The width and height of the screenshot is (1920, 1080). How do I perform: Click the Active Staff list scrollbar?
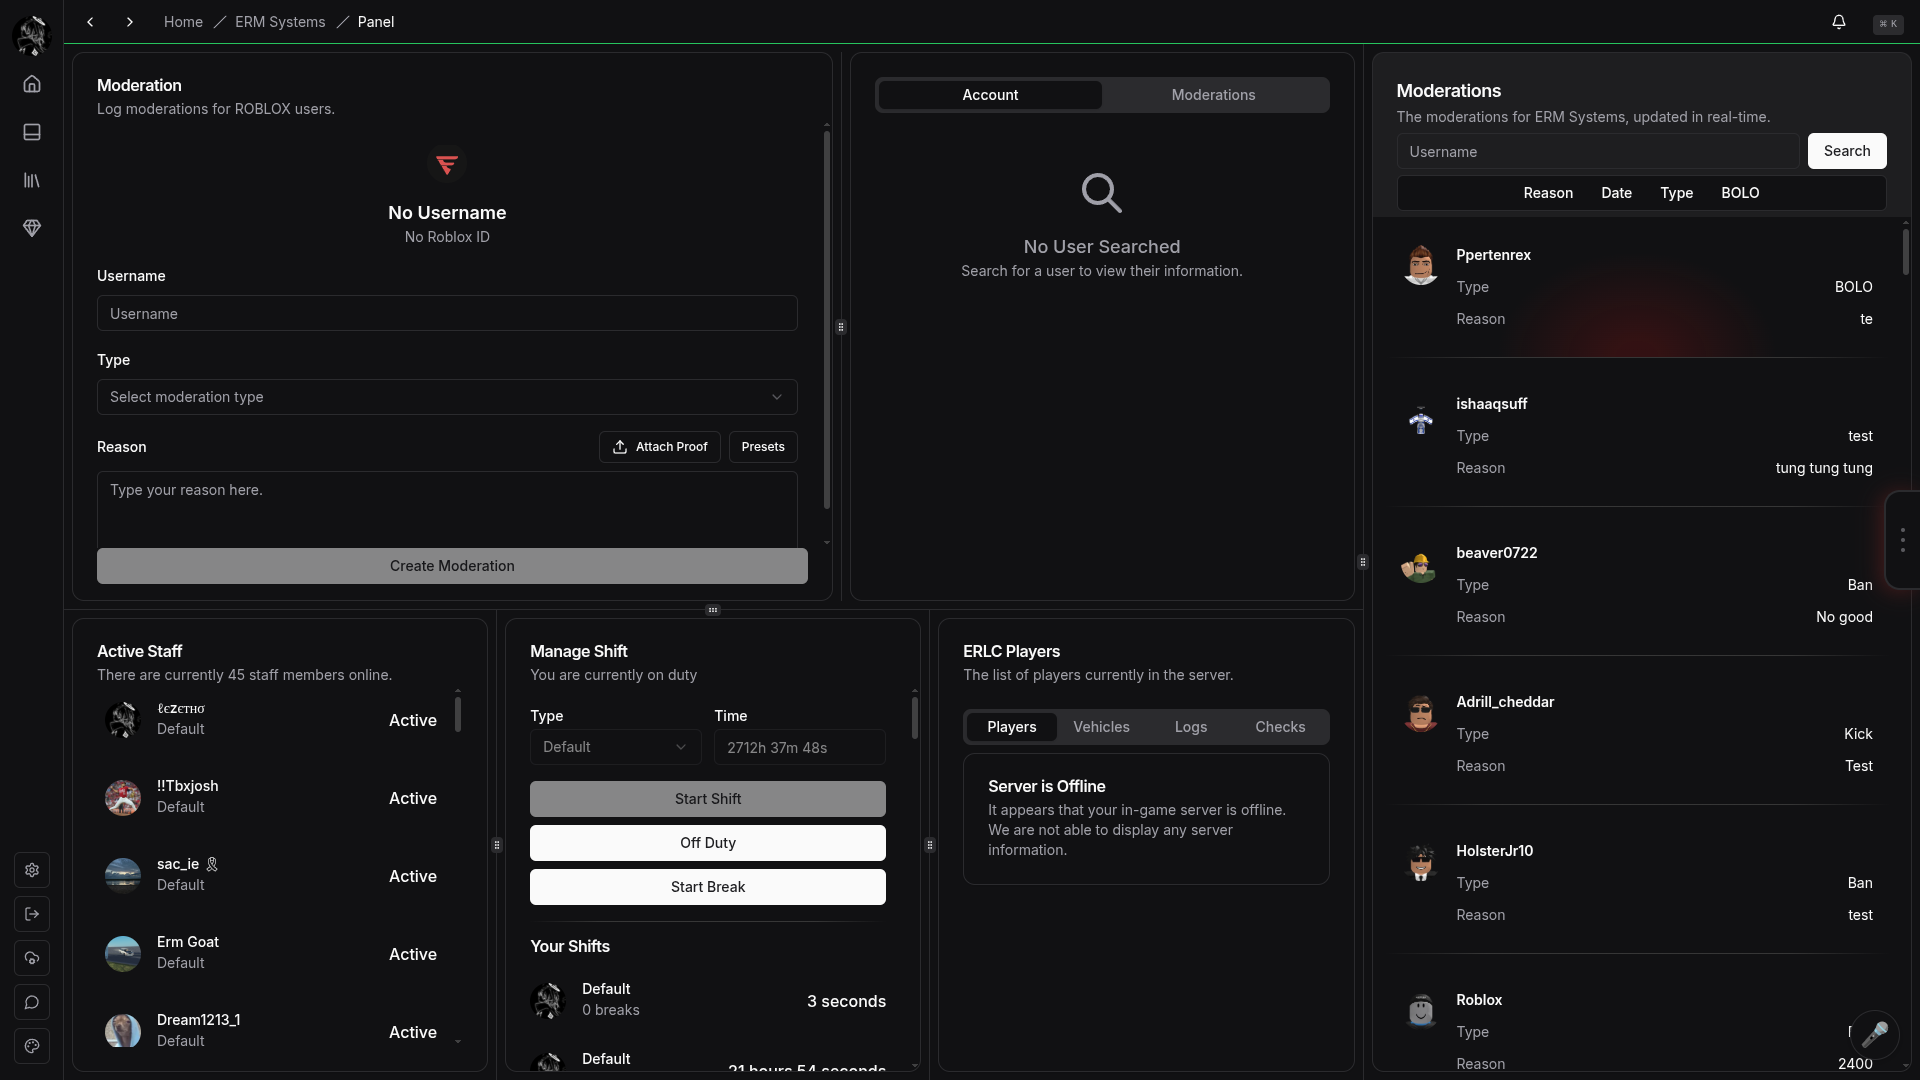coord(458,714)
